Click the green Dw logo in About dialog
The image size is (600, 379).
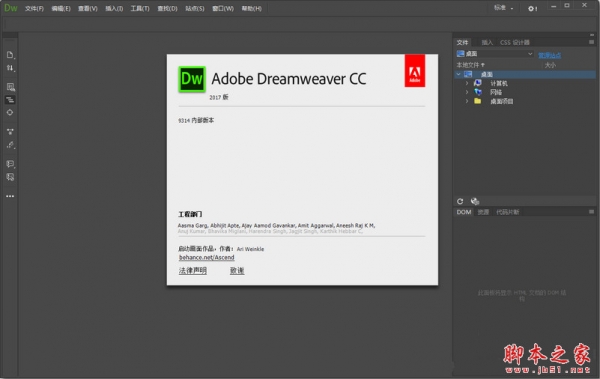coord(192,79)
